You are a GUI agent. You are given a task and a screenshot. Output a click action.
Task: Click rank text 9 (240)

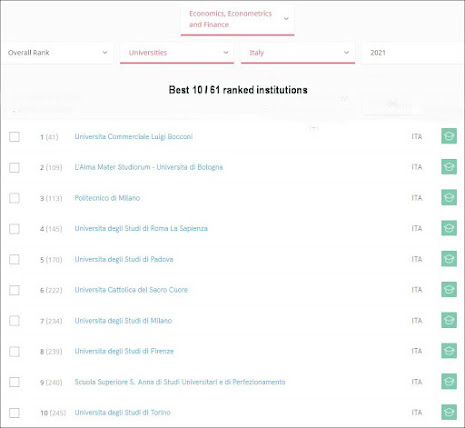[x=51, y=382]
